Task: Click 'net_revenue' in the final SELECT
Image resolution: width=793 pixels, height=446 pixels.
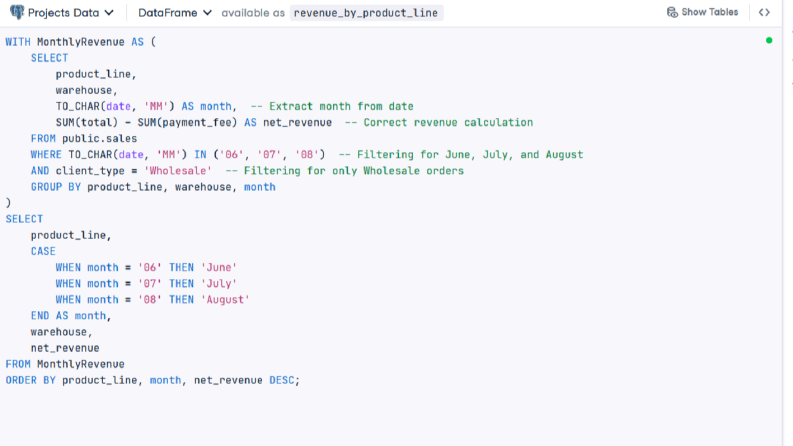Action: (65, 348)
